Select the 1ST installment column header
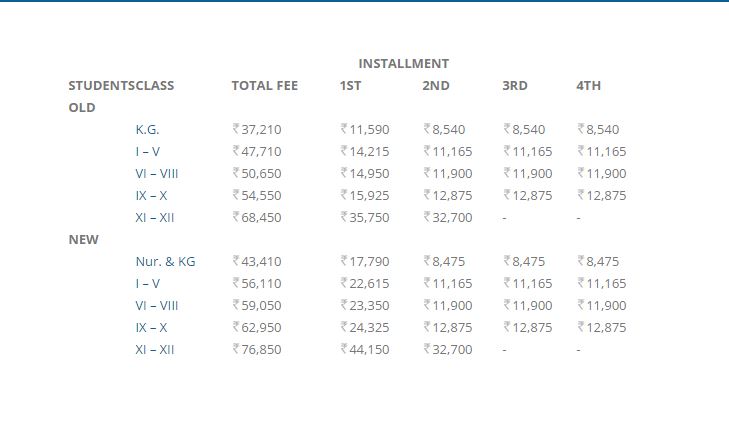Image resolution: width=729 pixels, height=424 pixels. pyautogui.click(x=350, y=85)
